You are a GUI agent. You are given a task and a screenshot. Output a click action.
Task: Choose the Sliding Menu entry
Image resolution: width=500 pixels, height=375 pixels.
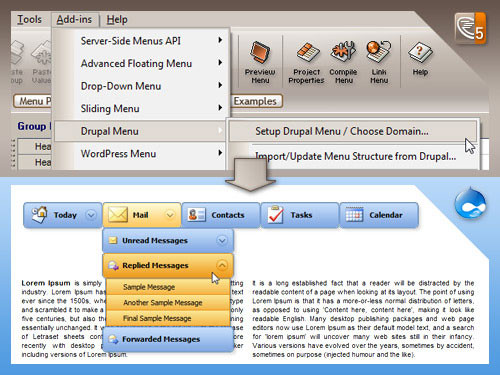coord(141,109)
